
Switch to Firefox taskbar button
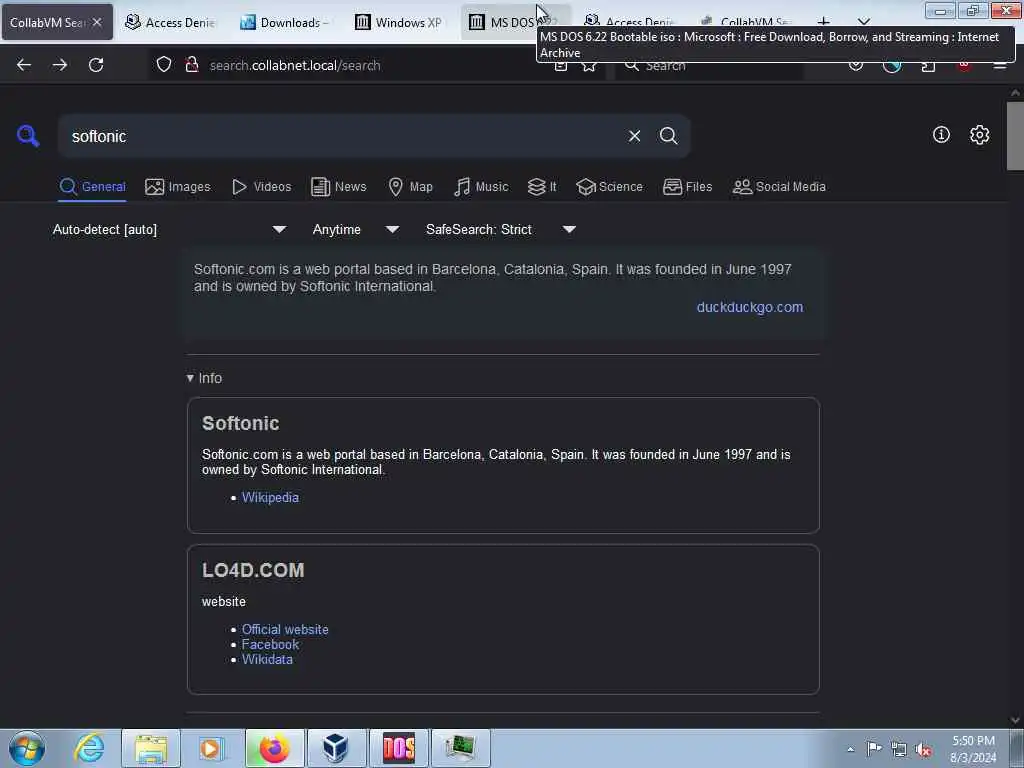point(274,748)
